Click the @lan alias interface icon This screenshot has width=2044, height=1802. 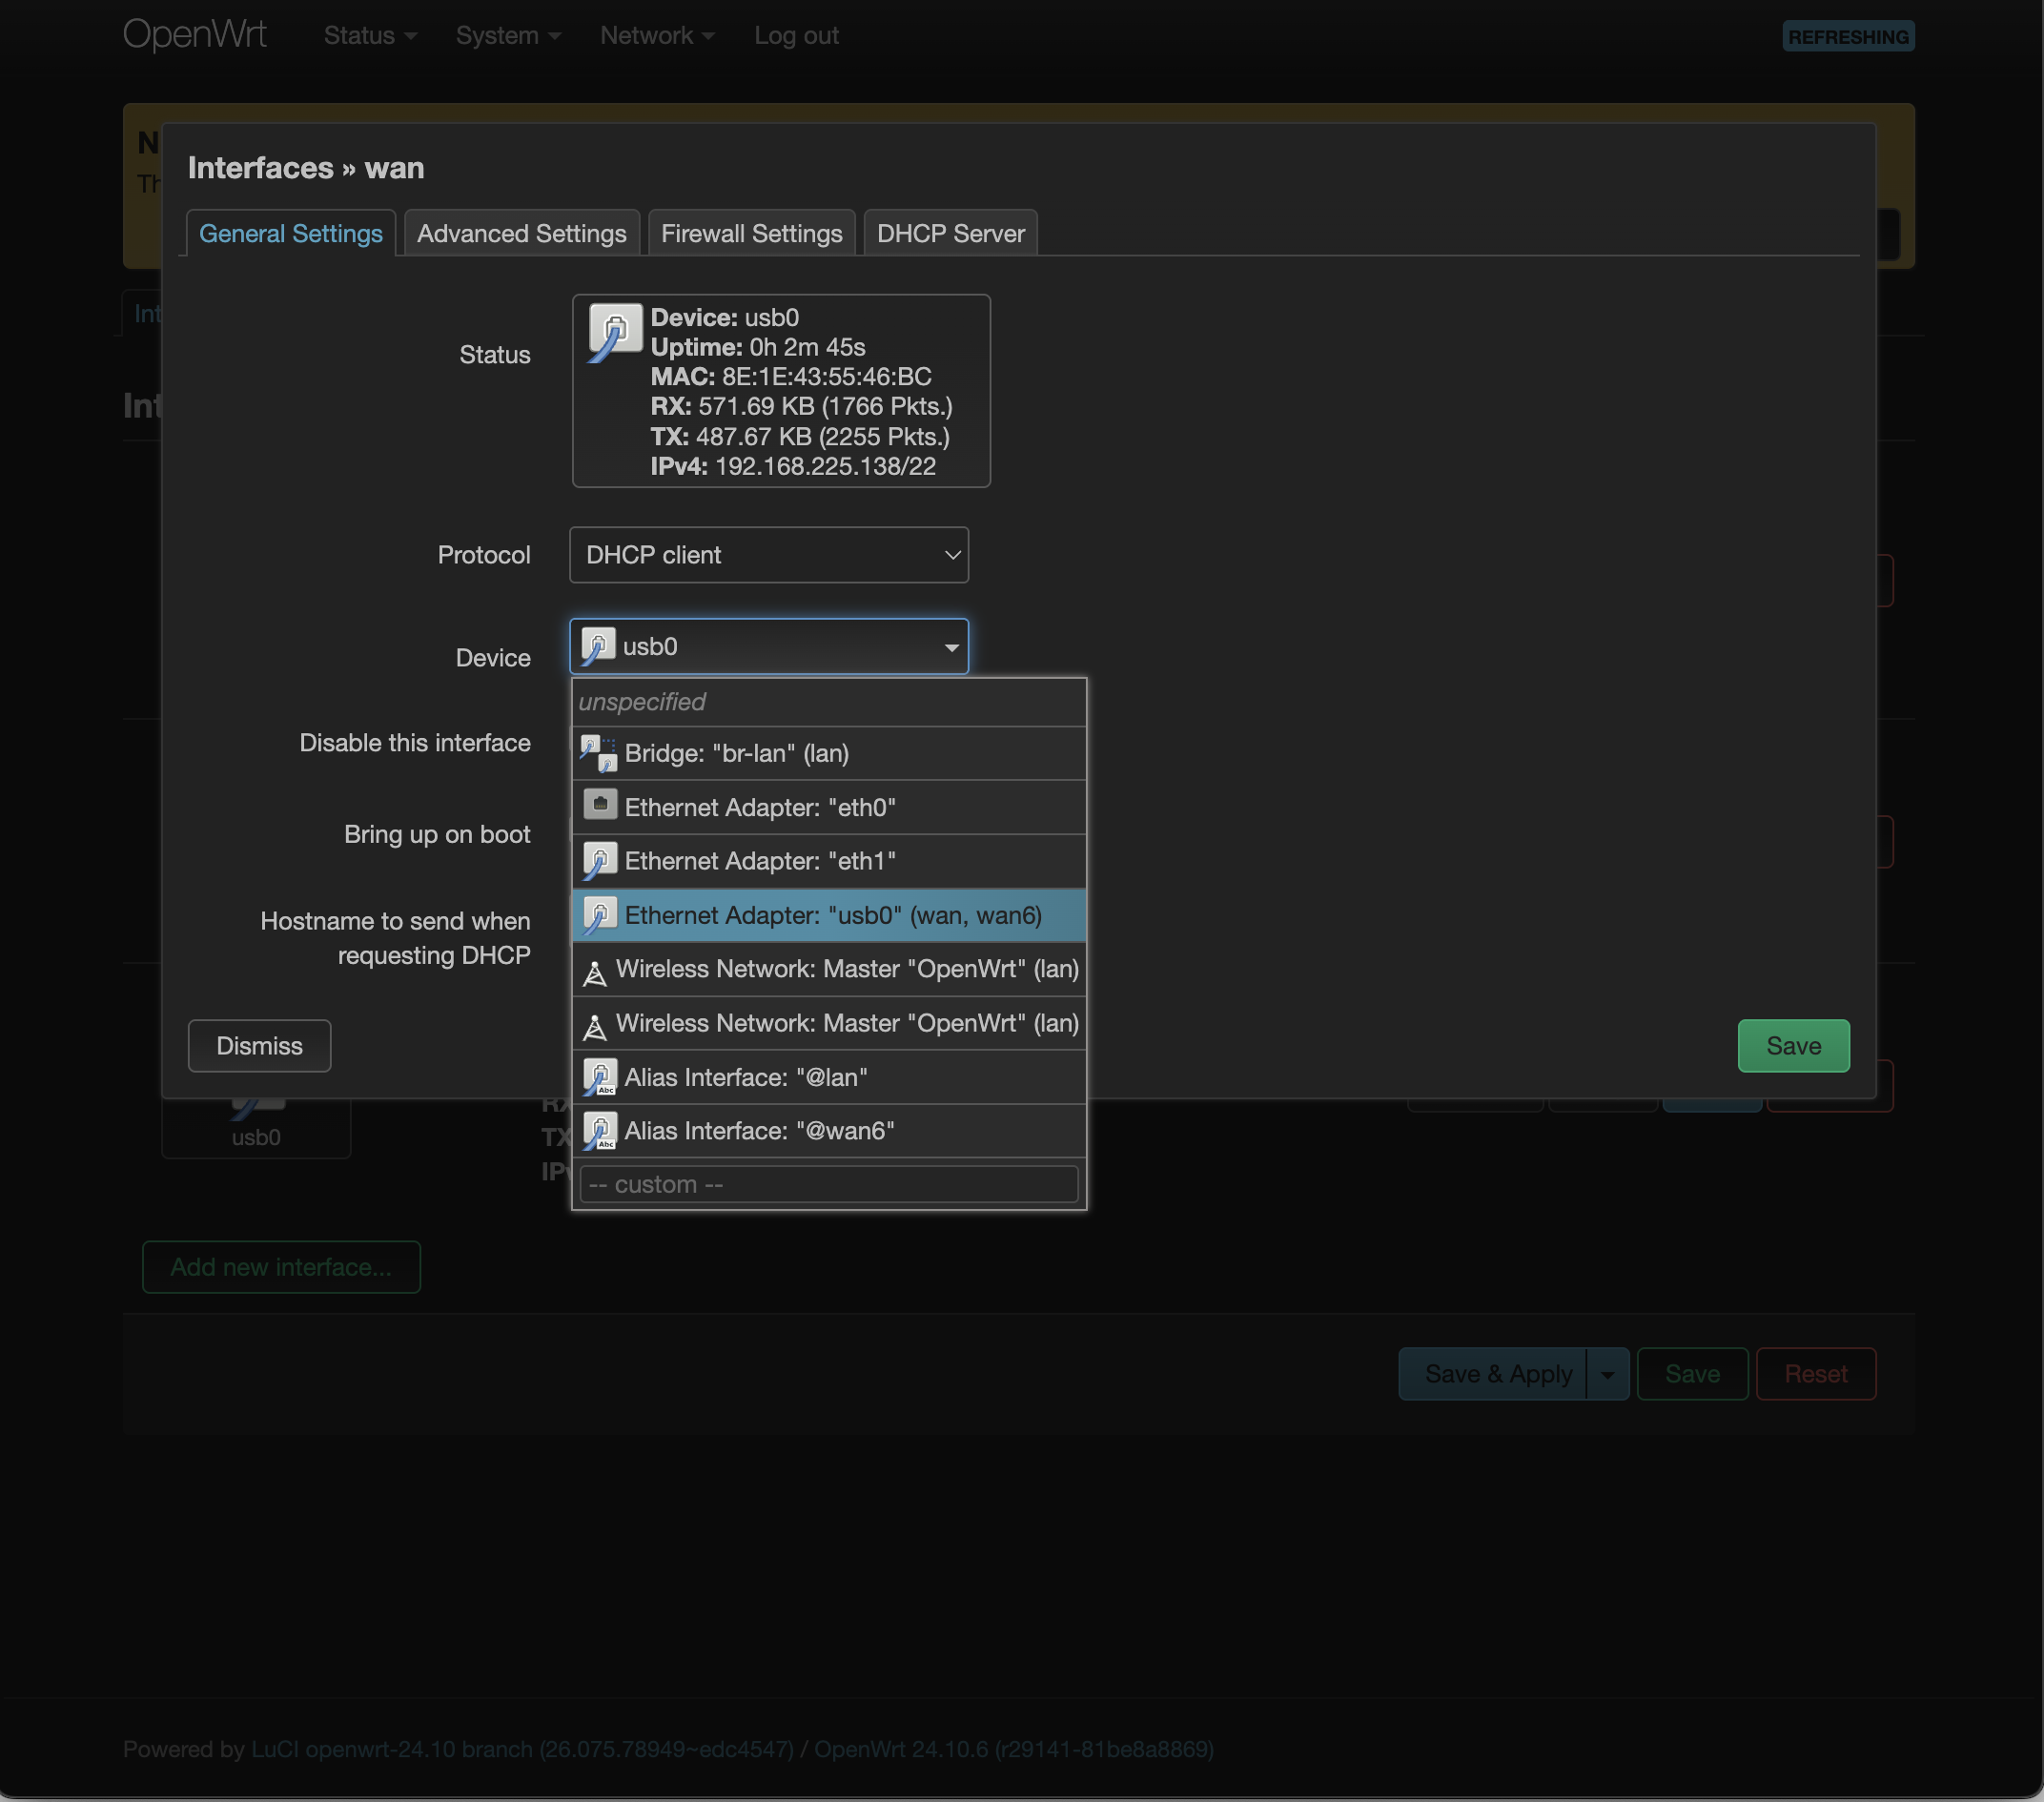[600, 1077]
